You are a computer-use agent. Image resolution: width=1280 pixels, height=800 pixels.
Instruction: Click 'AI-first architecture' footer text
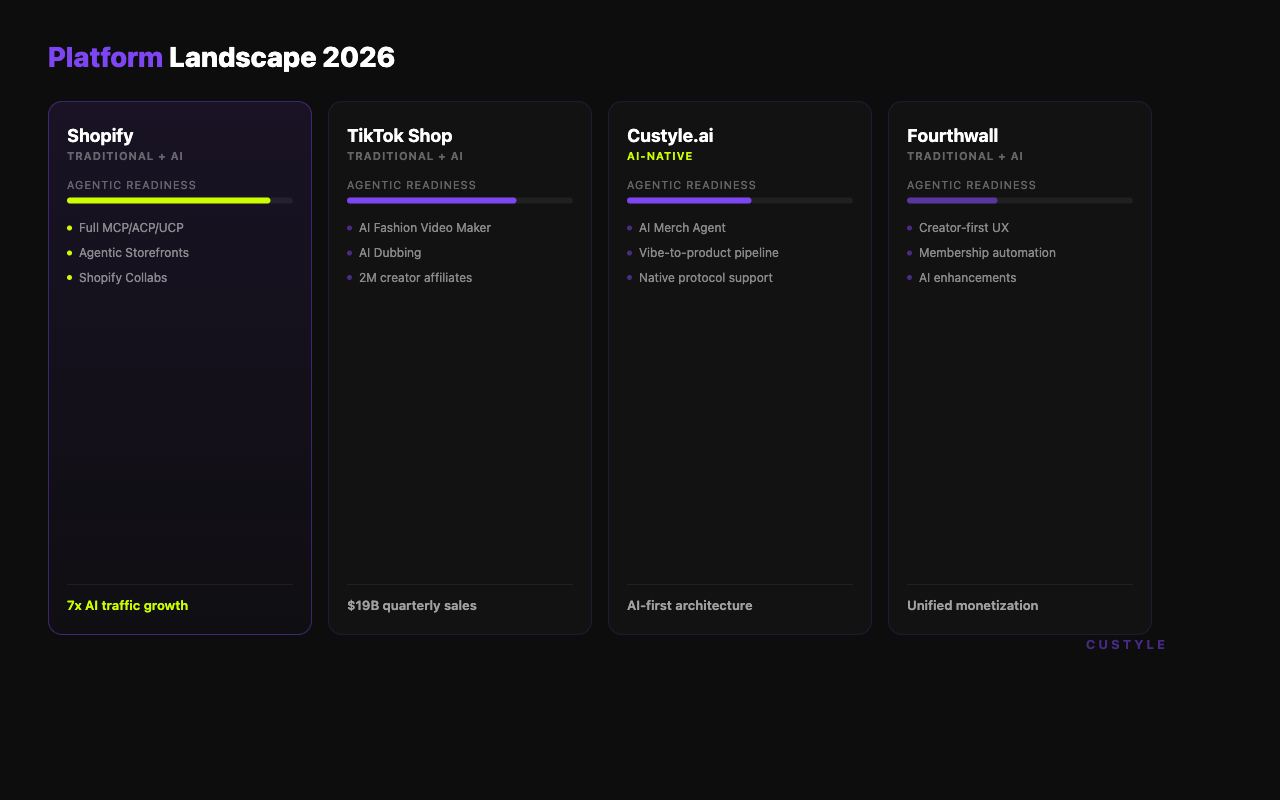(x=690, y=606)
